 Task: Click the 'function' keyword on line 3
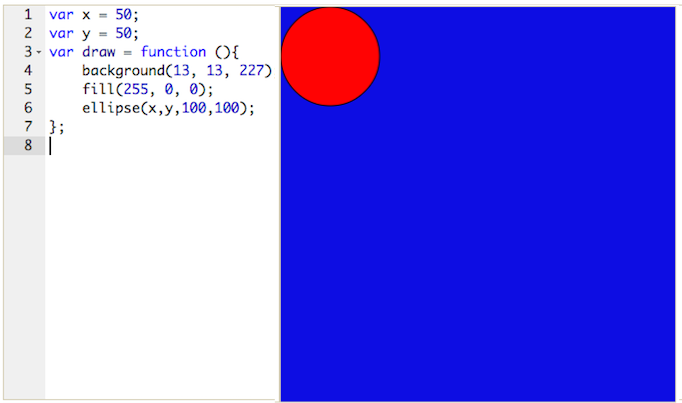coord(173,52)
